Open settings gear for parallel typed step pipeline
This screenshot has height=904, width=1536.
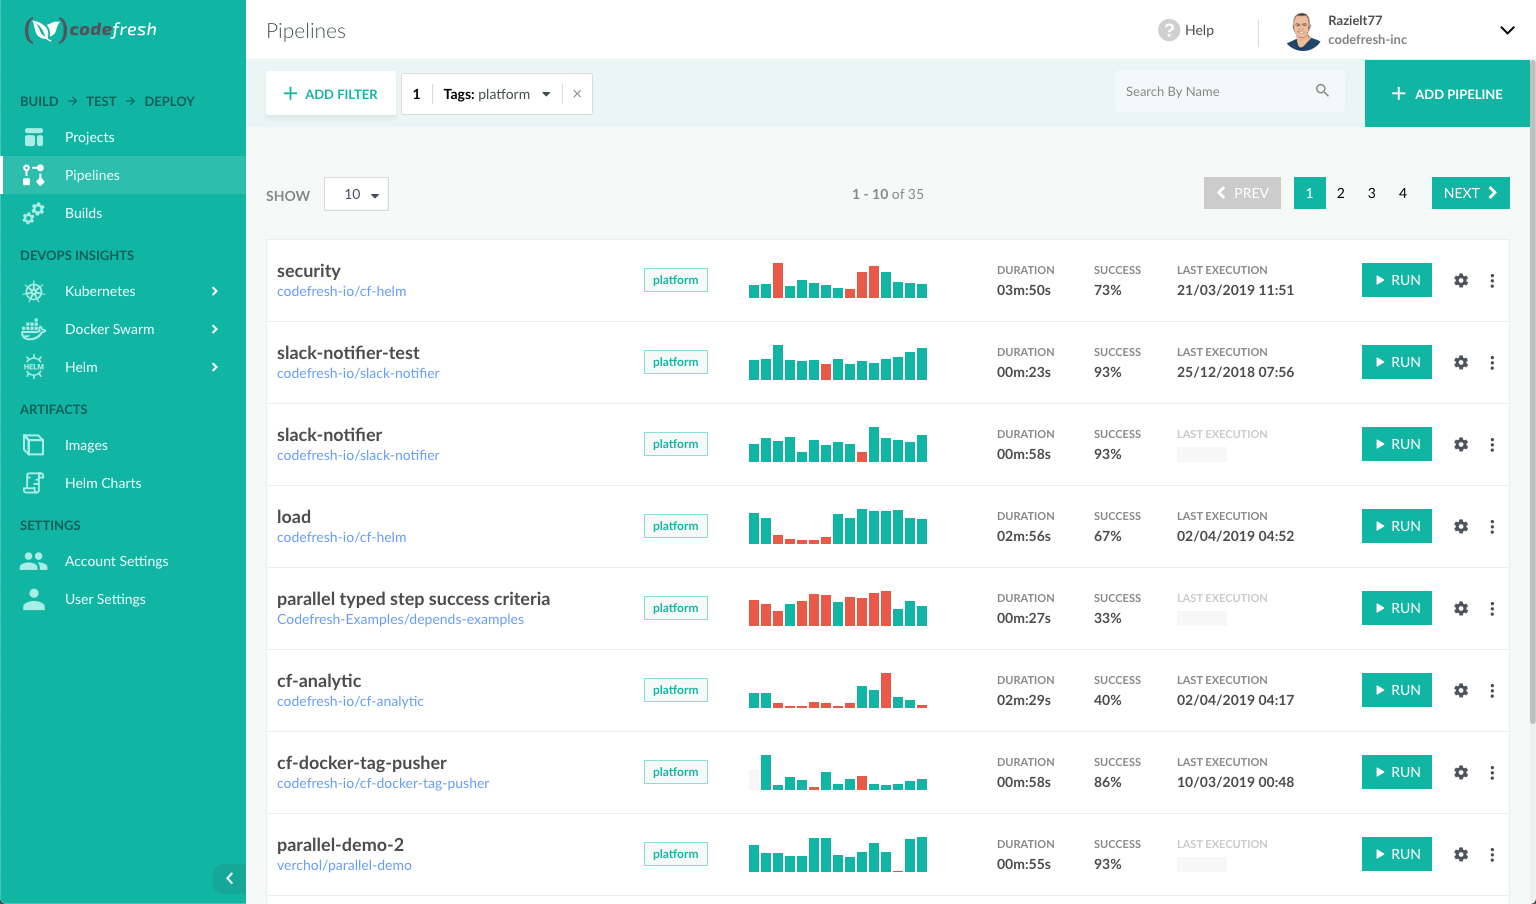pyautogui.click(x=1461, y=609)
